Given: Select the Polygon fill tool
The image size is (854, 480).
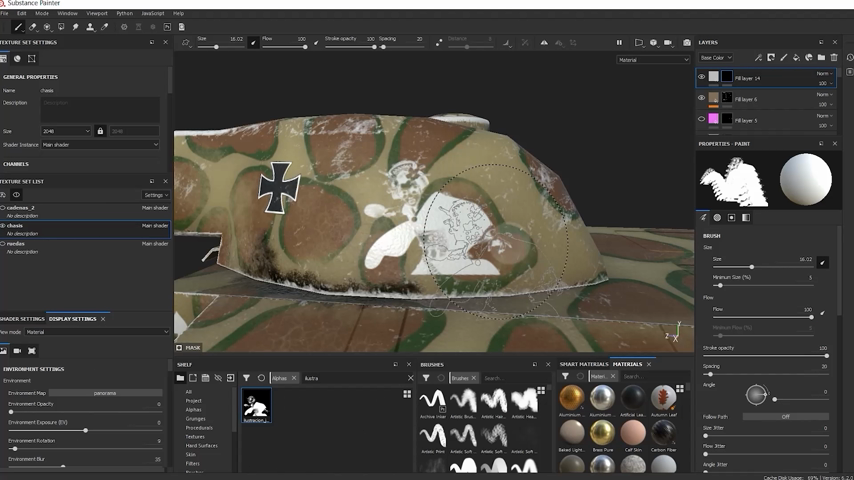Looking at the screenshot, I should tap(61, 27).
